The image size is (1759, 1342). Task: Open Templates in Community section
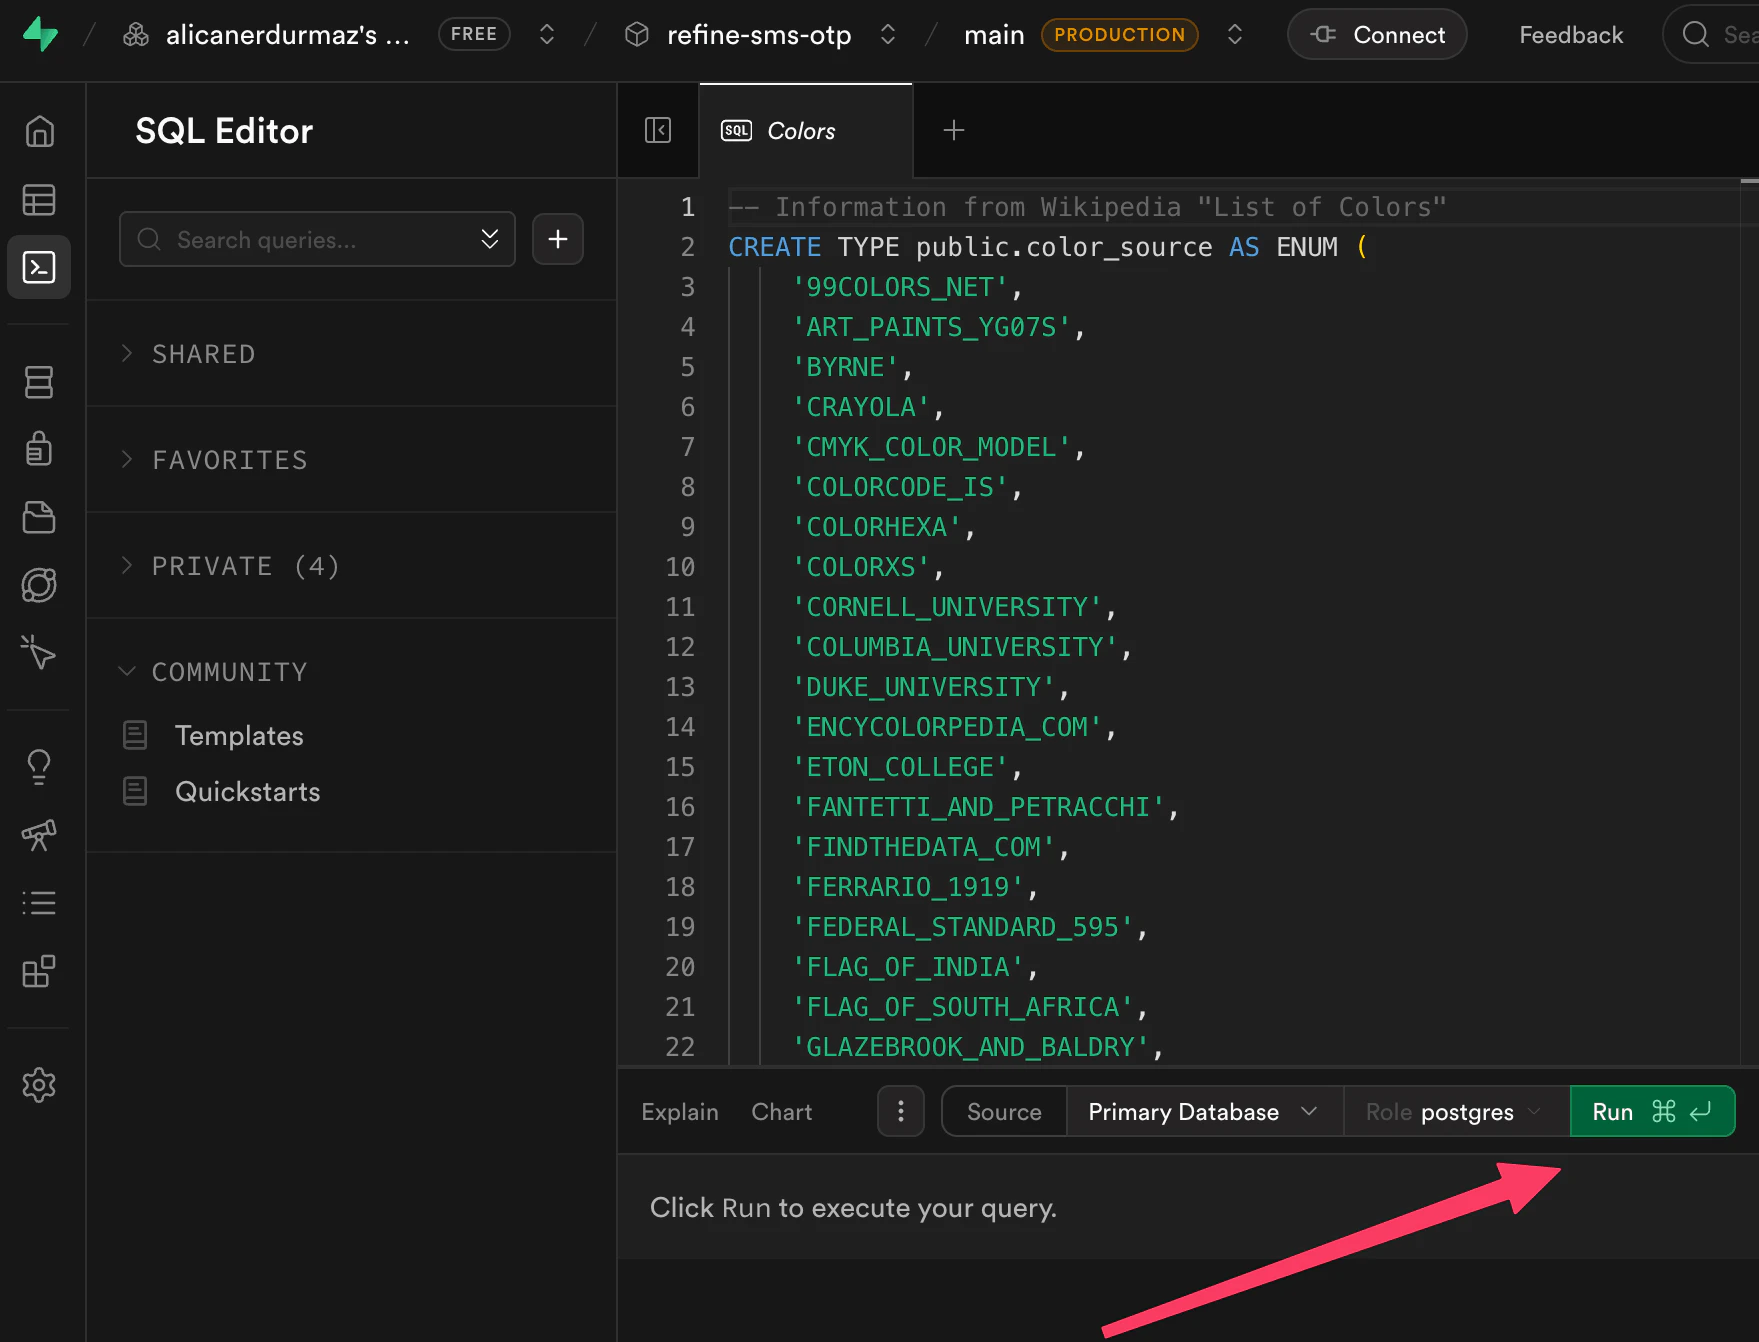click(239, 736)
